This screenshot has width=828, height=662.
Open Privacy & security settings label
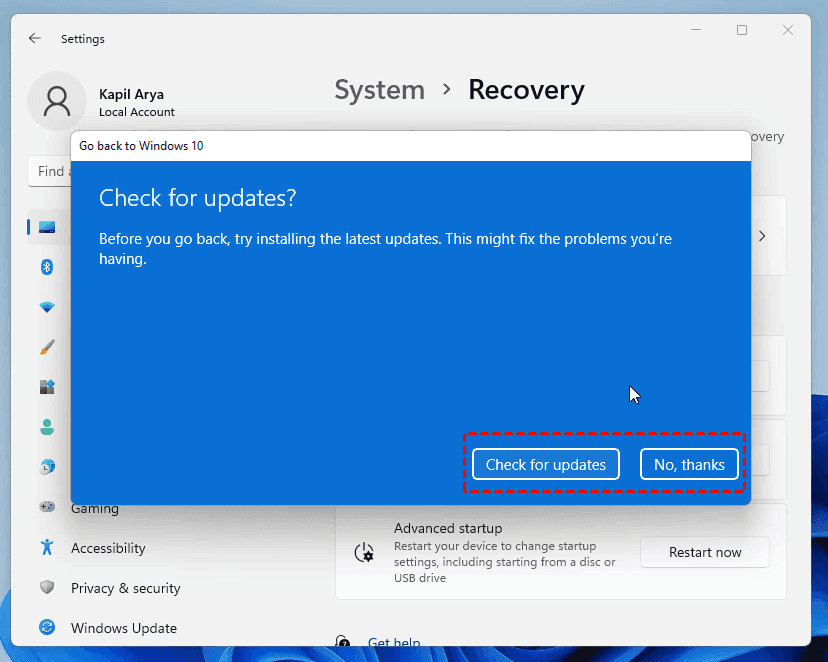(x=126, y=588)
